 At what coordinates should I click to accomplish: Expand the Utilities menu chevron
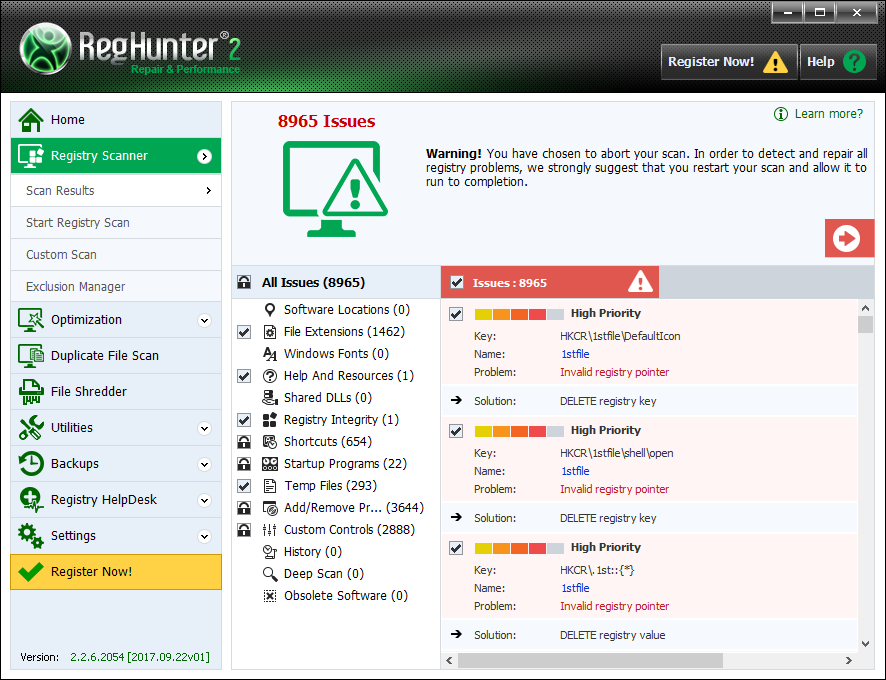tap(205, 428)
